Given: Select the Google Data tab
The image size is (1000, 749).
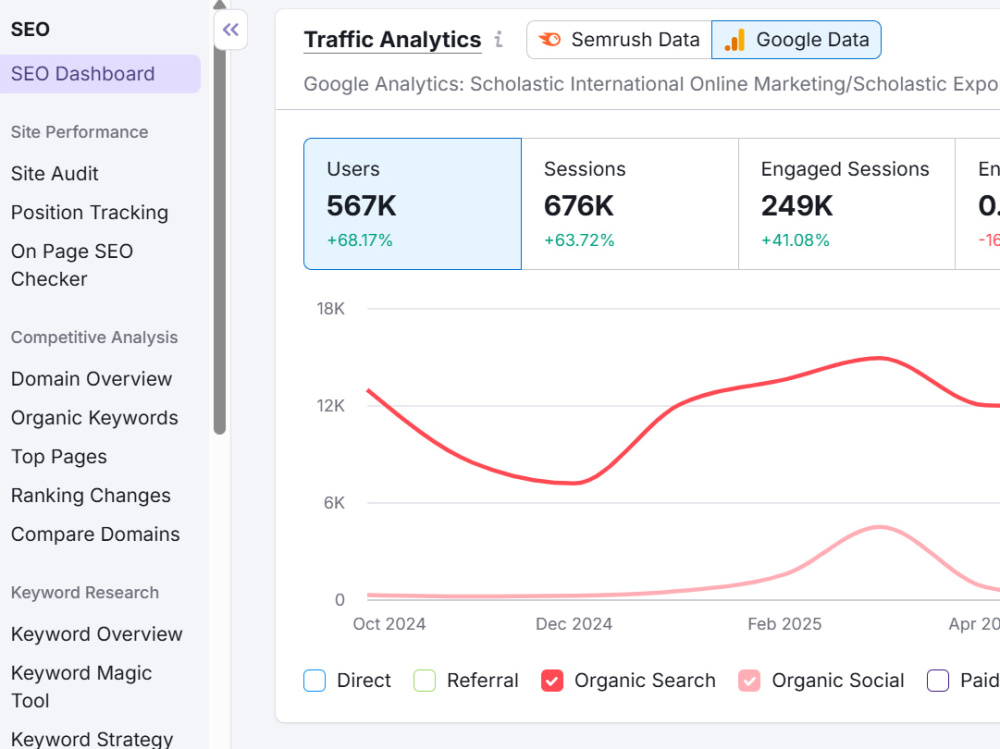Looking at the screenshot, I should click(x=797, y=40).
